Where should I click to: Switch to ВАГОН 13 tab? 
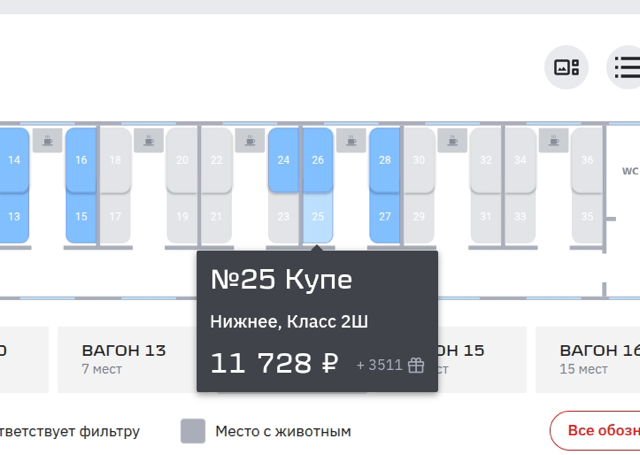click(x=124, y=359)
